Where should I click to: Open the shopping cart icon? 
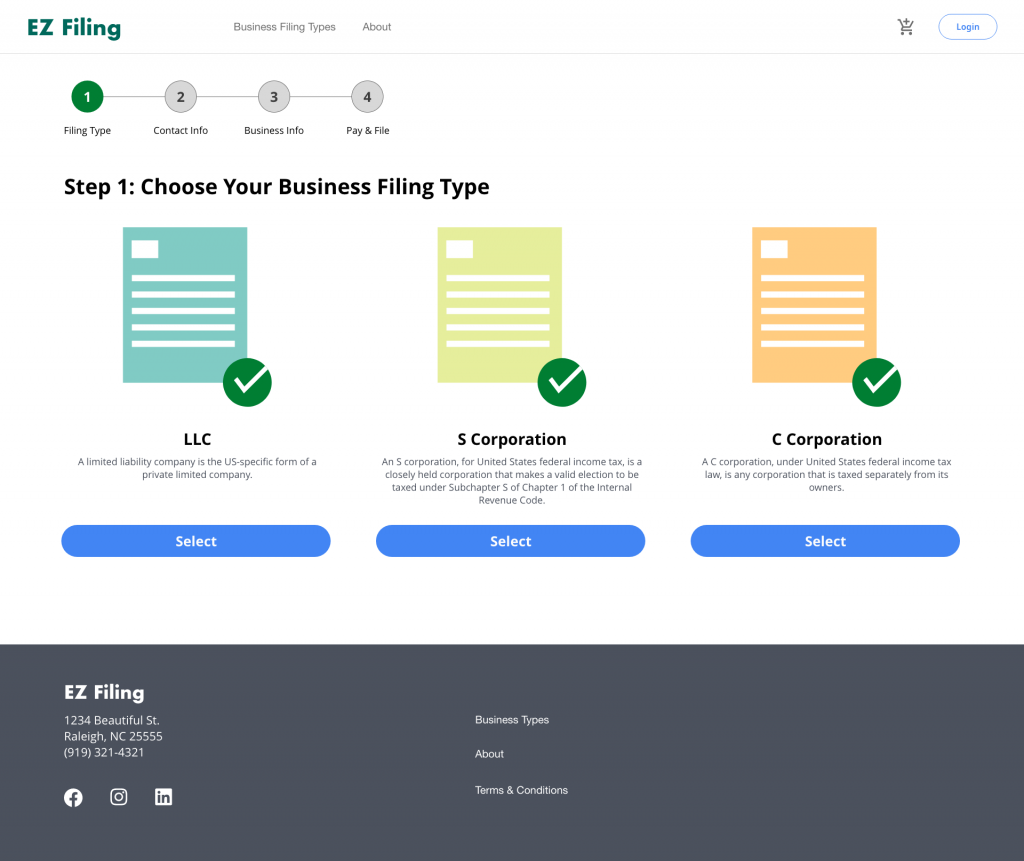coord(905,27)
